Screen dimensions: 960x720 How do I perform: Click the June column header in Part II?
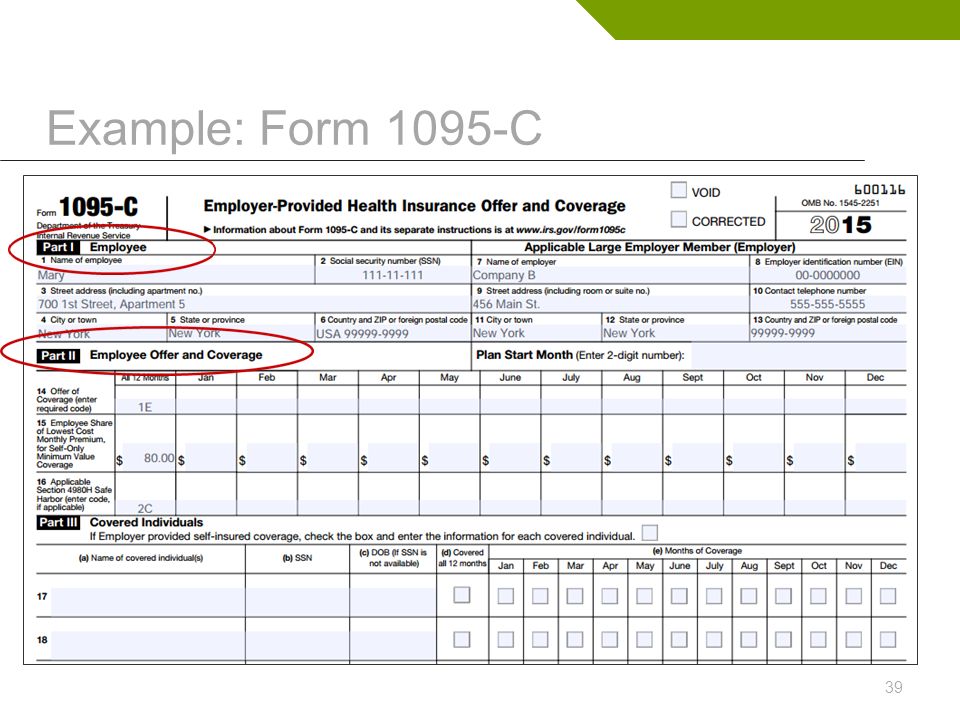click(x=510, y=377)
